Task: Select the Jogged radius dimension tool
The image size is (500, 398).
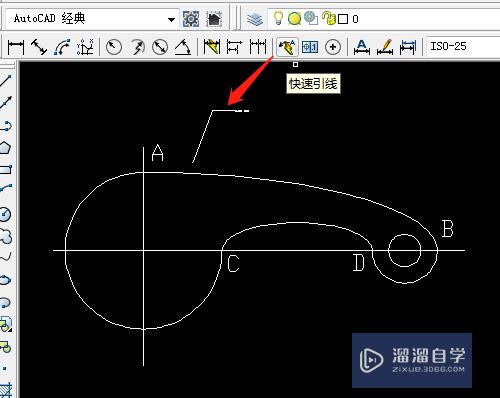Action: click(x=137, y=47)
